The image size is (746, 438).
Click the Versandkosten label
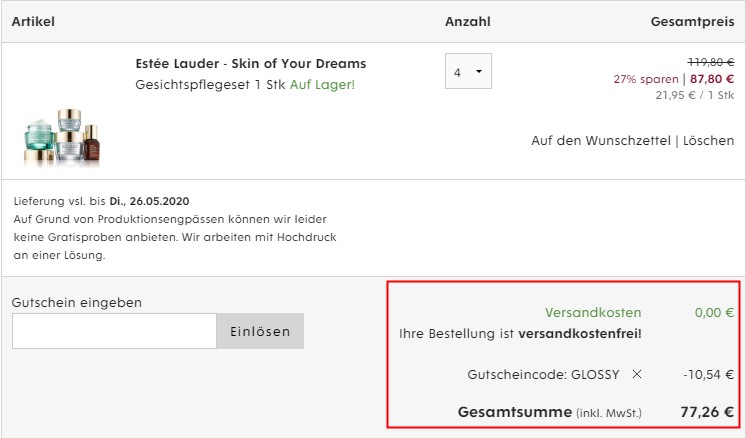pos(593,313)
